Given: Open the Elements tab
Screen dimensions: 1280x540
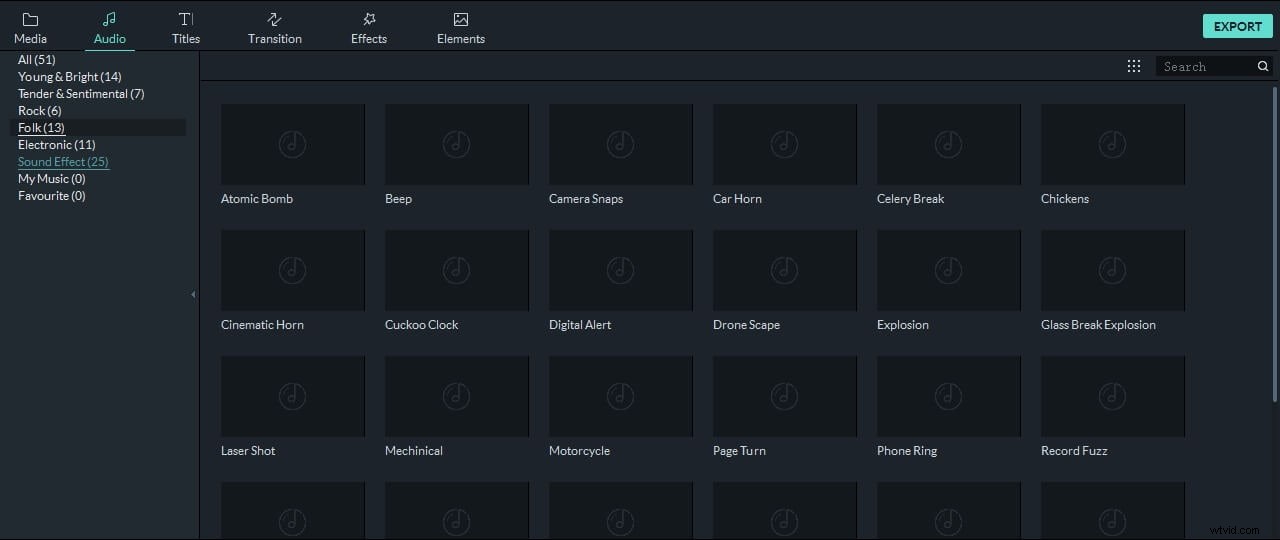Looking at the screenshot, I should 461,28.
